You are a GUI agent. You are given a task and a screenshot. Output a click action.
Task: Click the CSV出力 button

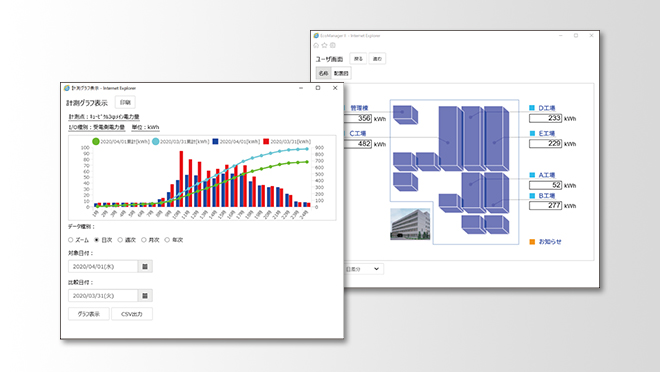click(x=132, y=314)
